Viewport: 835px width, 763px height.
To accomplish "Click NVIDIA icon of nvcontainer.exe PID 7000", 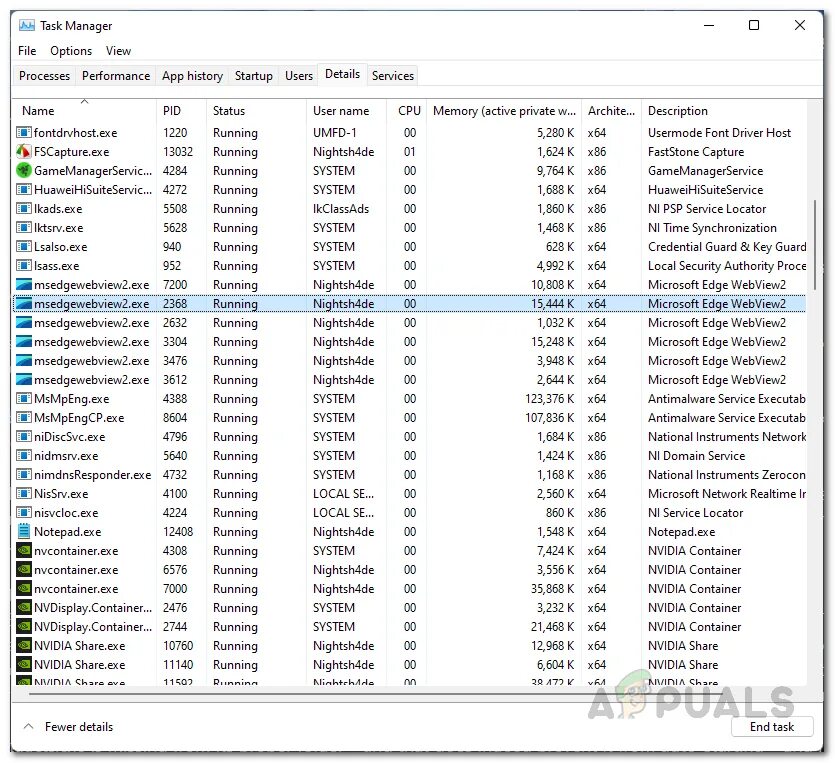I will (x=23, y=588).
